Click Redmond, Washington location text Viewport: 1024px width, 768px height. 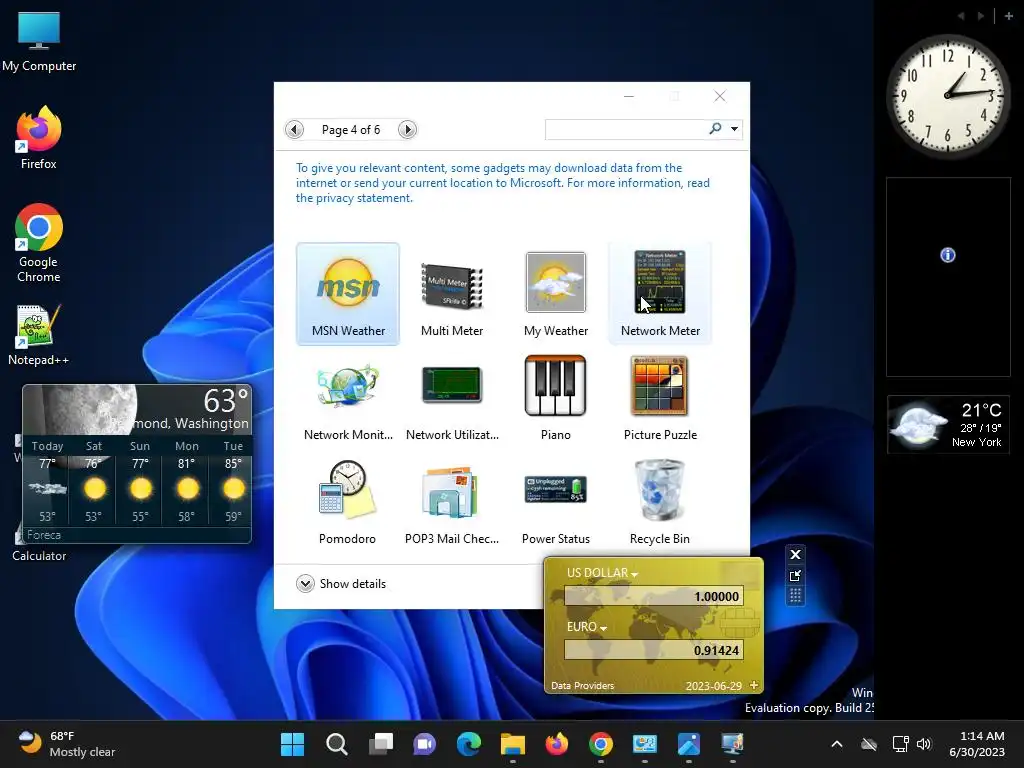tap(180, 423)
